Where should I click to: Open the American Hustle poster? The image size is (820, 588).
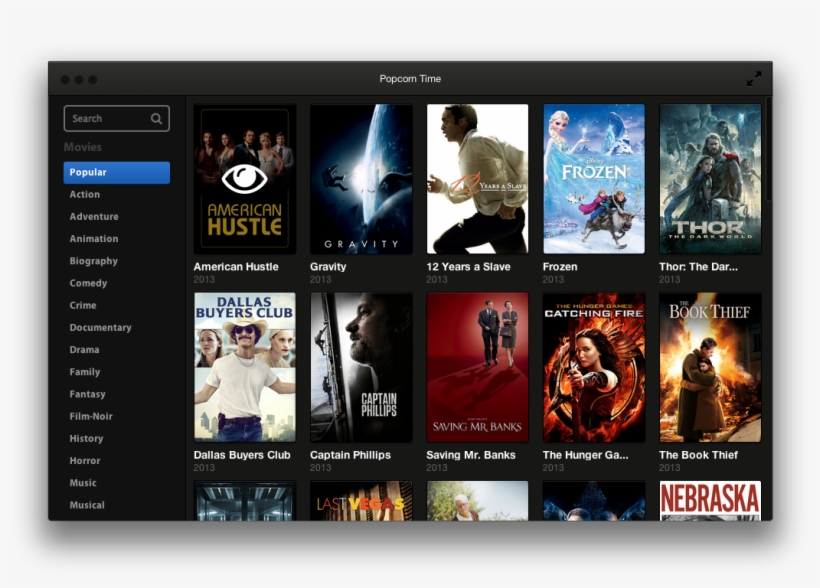(x=245, y=179)
